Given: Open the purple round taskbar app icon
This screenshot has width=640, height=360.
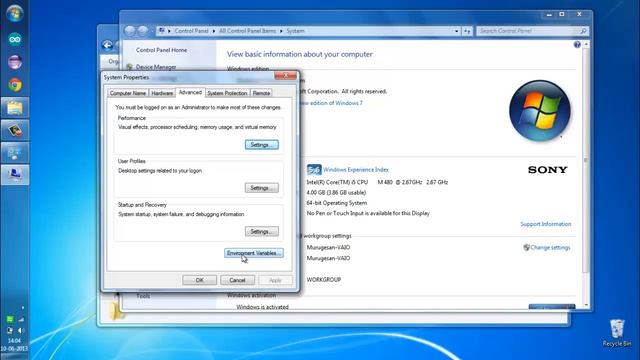Looking at the screenshot, I should 15,62.
